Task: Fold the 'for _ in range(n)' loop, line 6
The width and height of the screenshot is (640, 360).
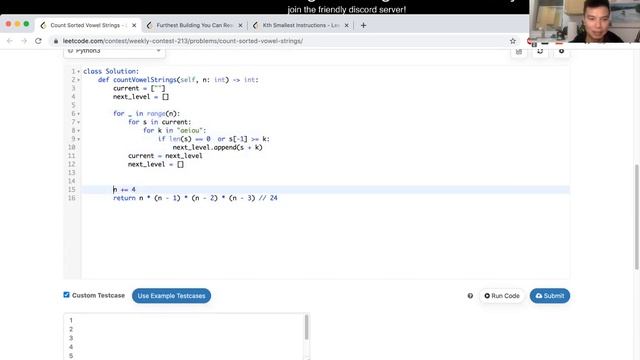Action: (78, 114)
